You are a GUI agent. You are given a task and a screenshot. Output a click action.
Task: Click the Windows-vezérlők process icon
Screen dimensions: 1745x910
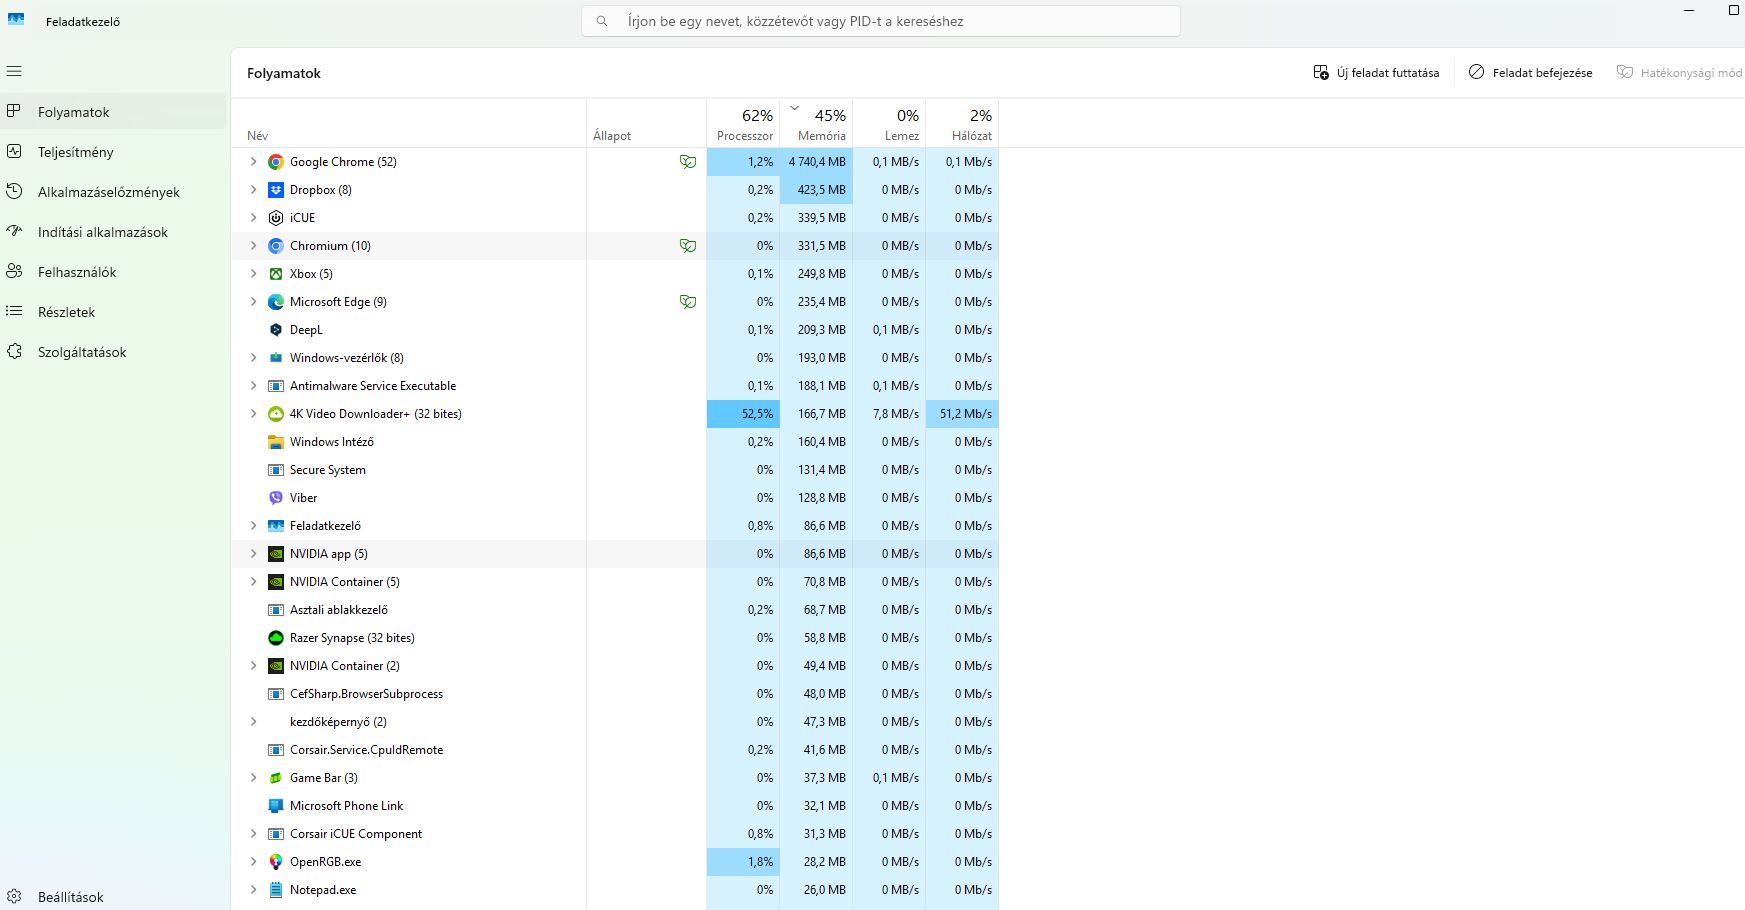click(x=276, y=358)
